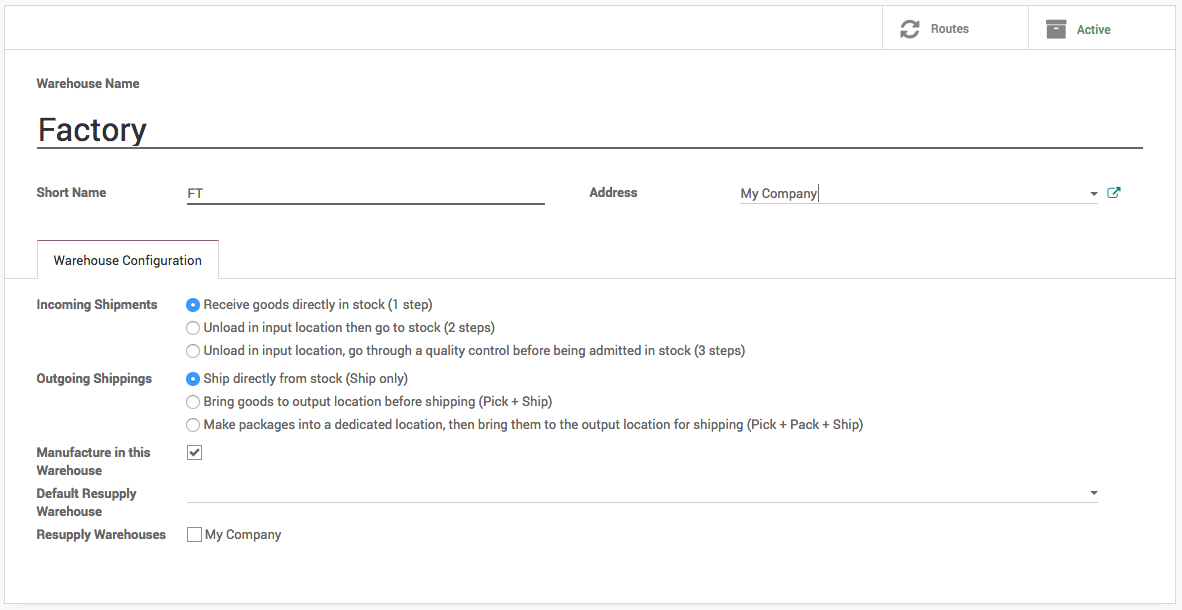Select Receive goods directly in stock (1 step)

193,305
